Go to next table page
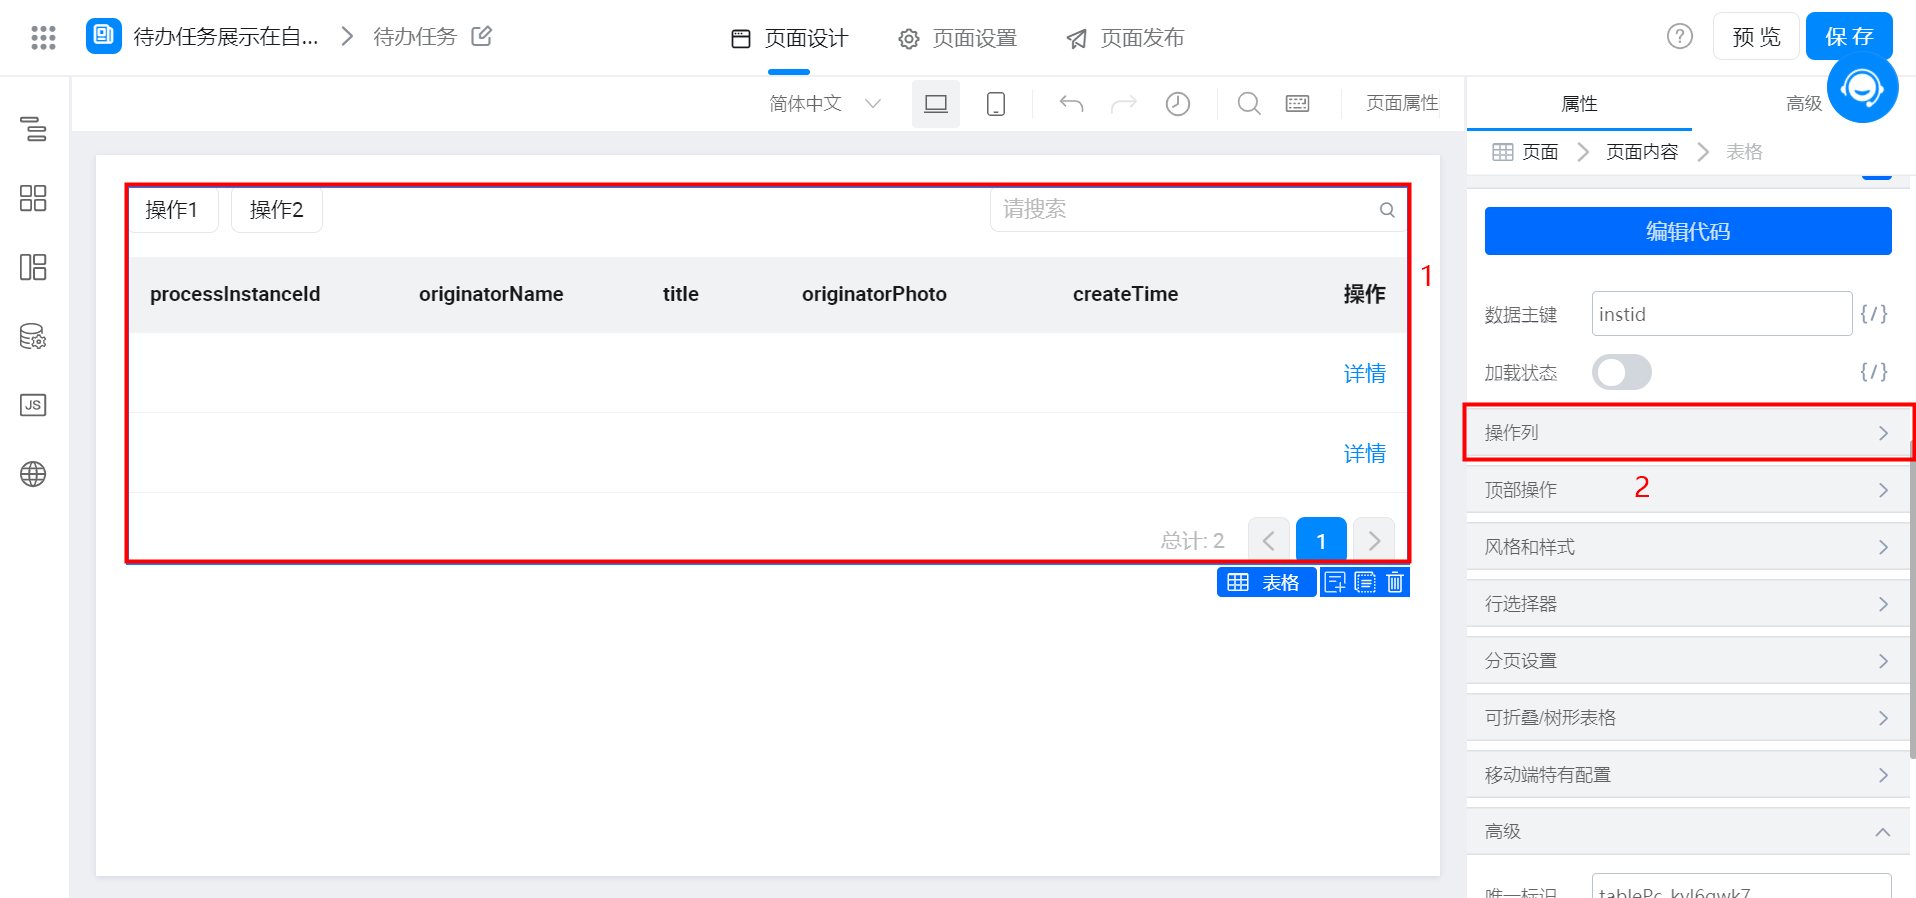 coord(1374,541)
